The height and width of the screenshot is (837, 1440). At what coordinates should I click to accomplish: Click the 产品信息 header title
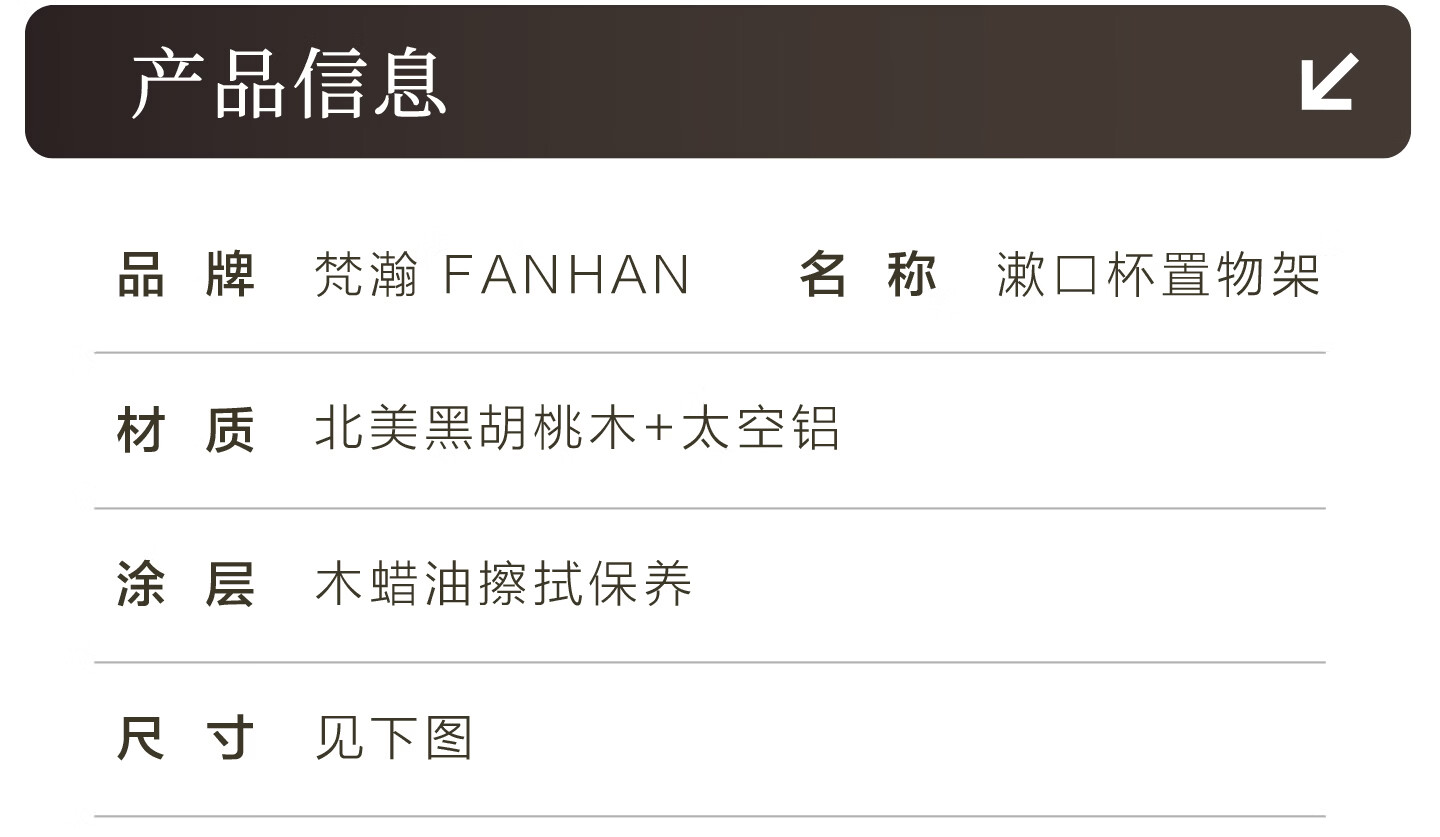coord(289,84)
